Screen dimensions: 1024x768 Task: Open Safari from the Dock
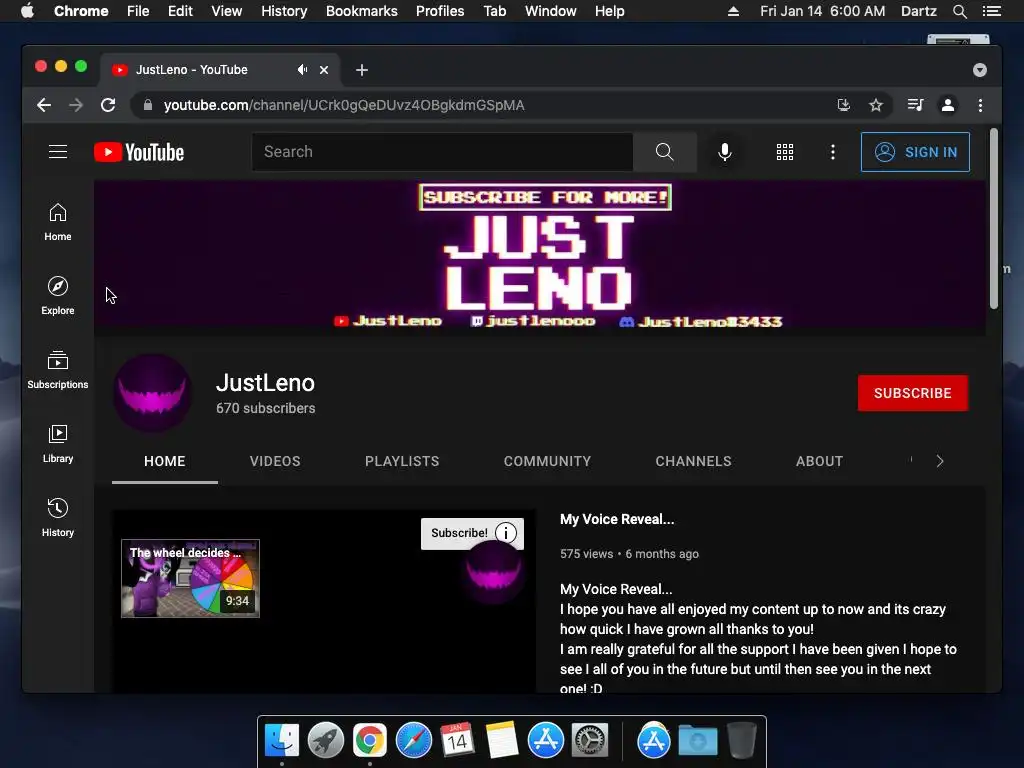(413, 741)
